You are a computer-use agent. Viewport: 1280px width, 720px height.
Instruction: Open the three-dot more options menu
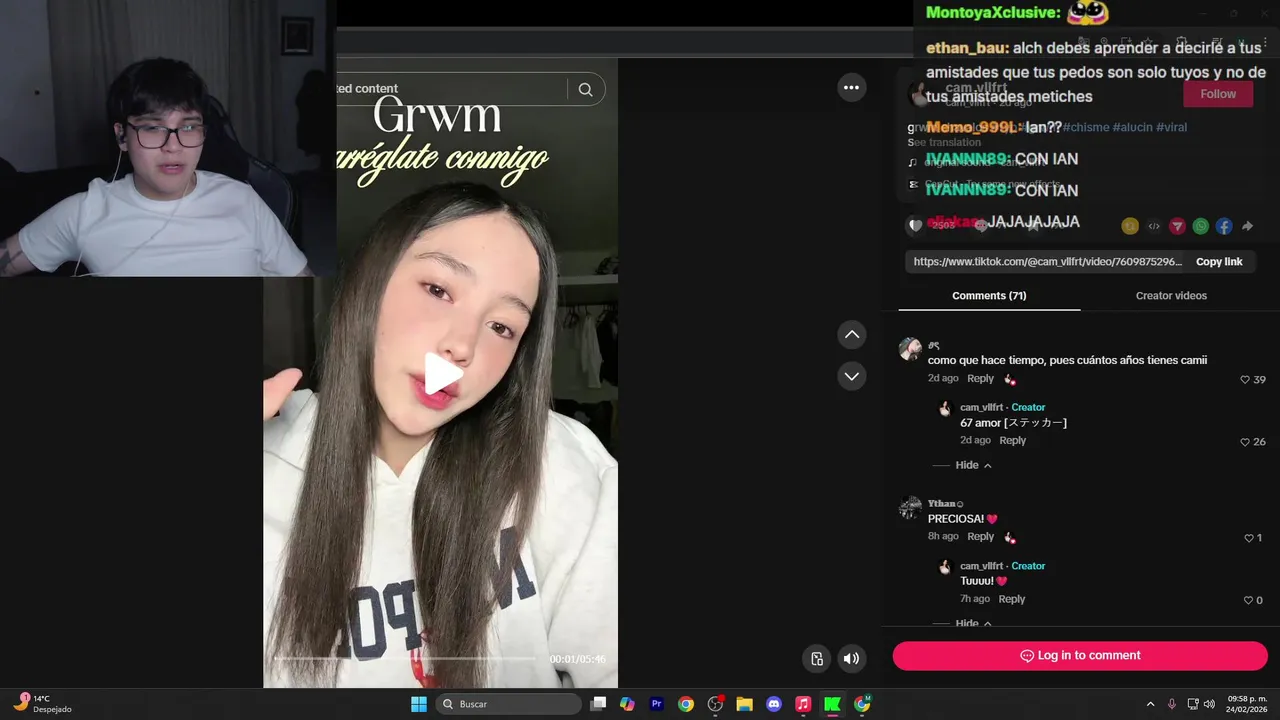click(851, 88)
